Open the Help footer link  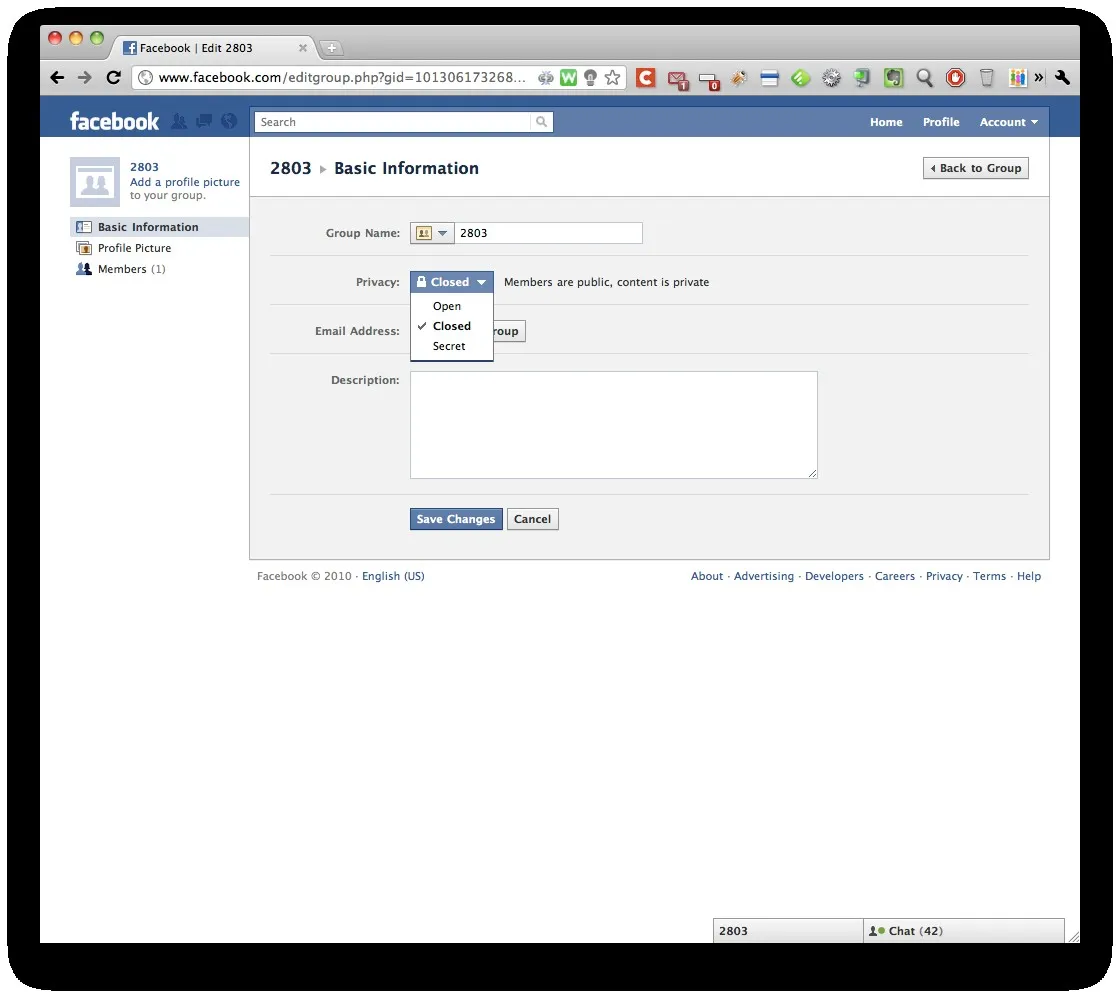point(1029,576)
